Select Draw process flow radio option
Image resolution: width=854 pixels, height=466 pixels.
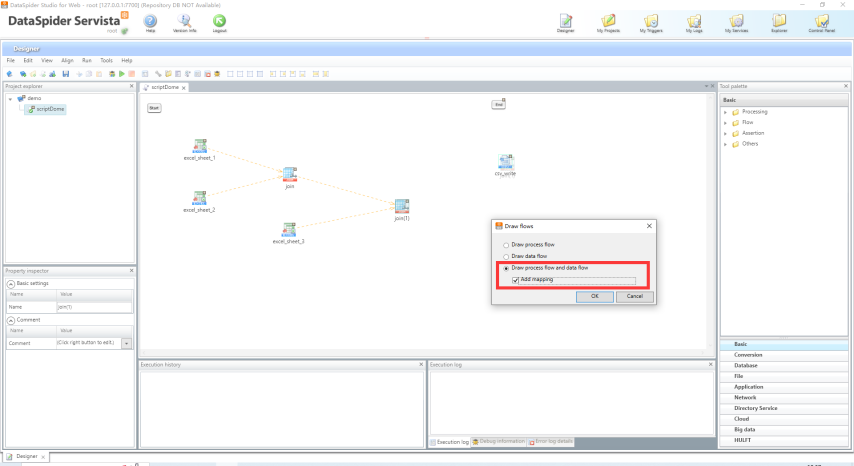tap(506, 245)
